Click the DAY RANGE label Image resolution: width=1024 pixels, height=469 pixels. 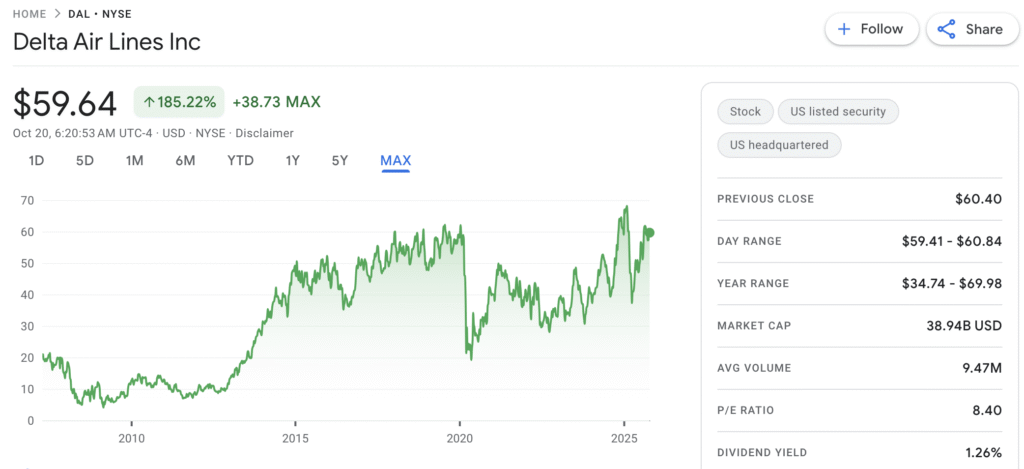click(749, 241)
